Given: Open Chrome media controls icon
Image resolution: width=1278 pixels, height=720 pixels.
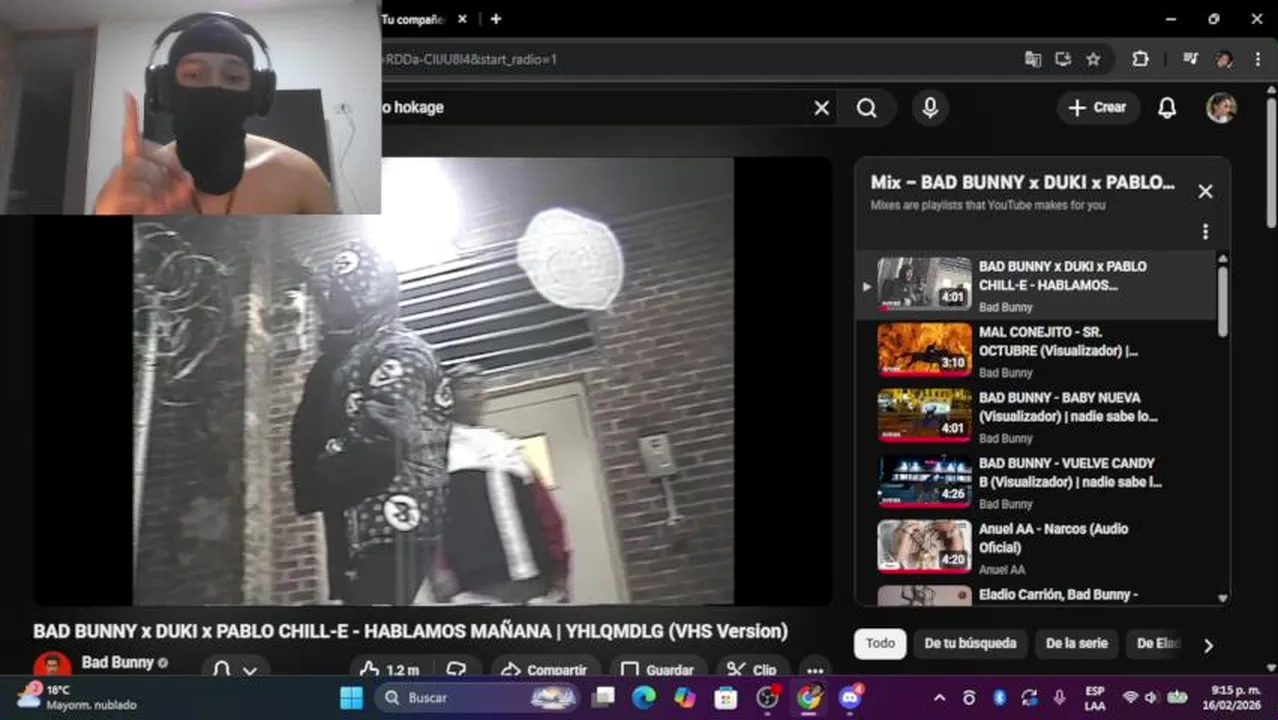Looking at the screenshot, I should point(1190,59).
